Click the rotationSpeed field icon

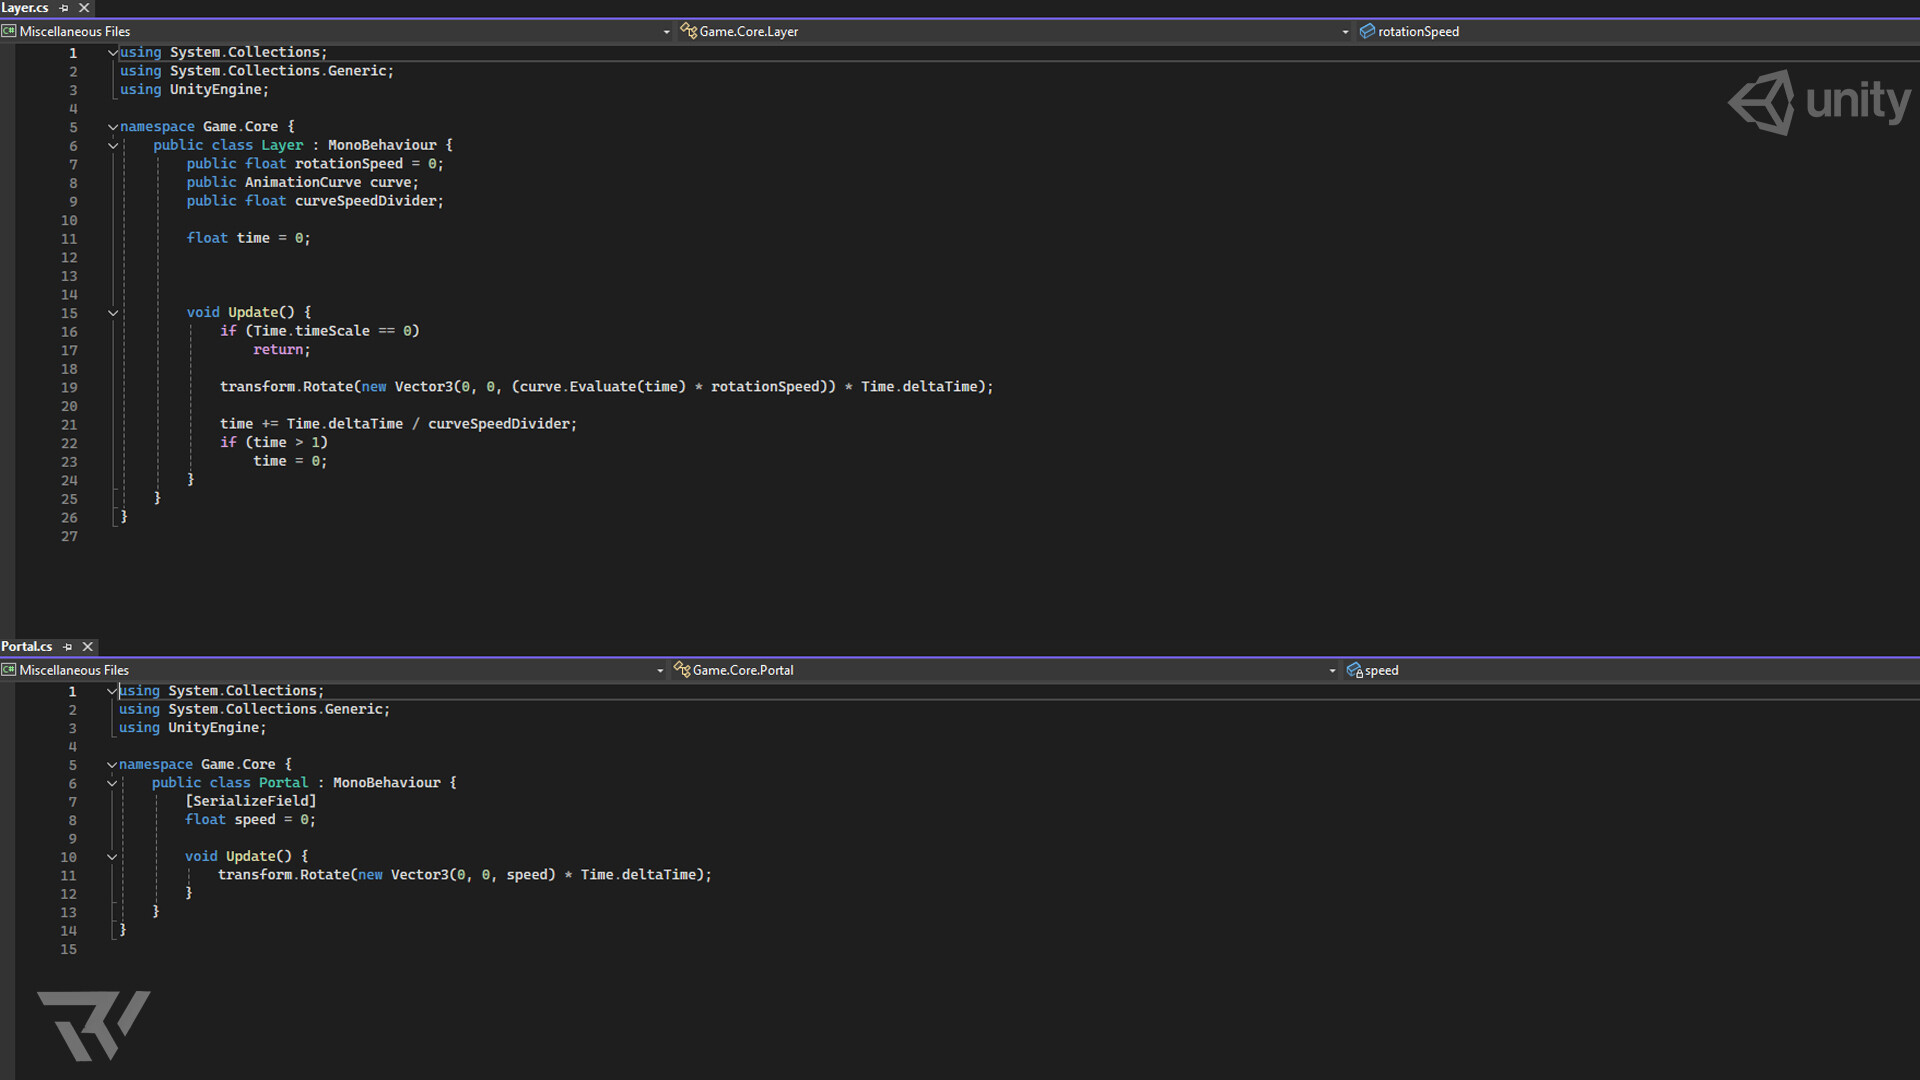click(1367, 31)
